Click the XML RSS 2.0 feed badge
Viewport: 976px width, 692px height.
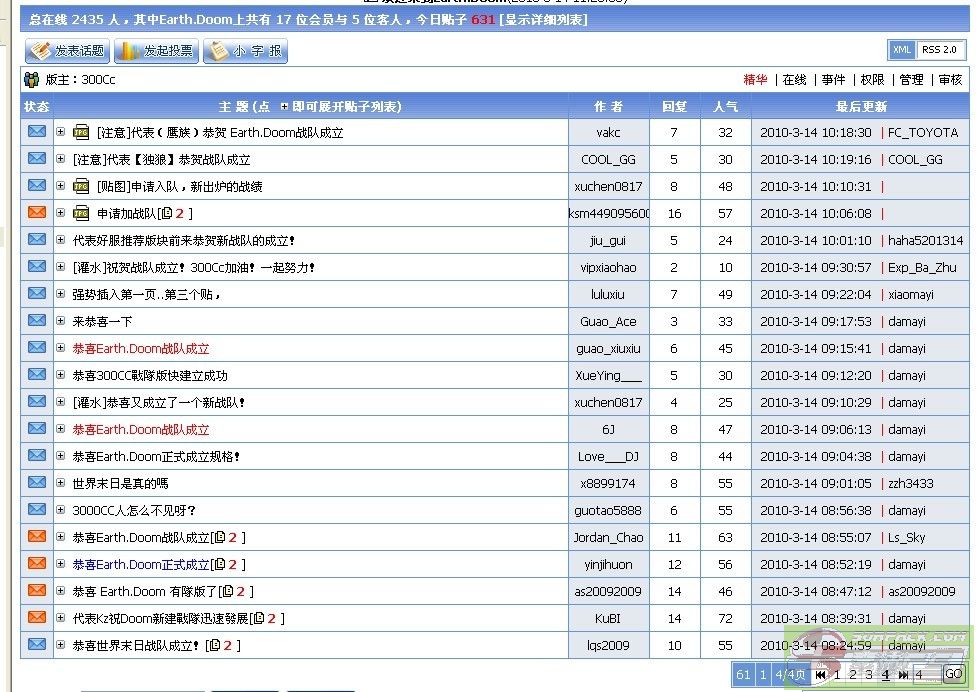click(927, 50)
